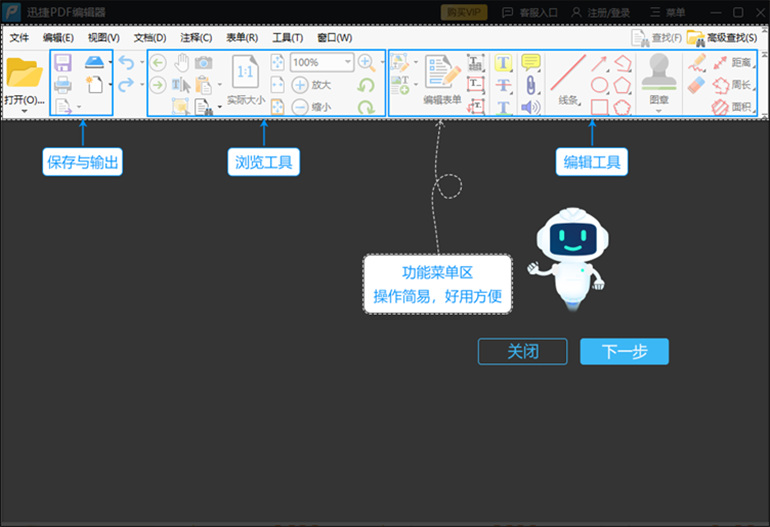Screen dimensions: 770x527
Task: Click the Redo arrow icon
Action: pos(127,84)
